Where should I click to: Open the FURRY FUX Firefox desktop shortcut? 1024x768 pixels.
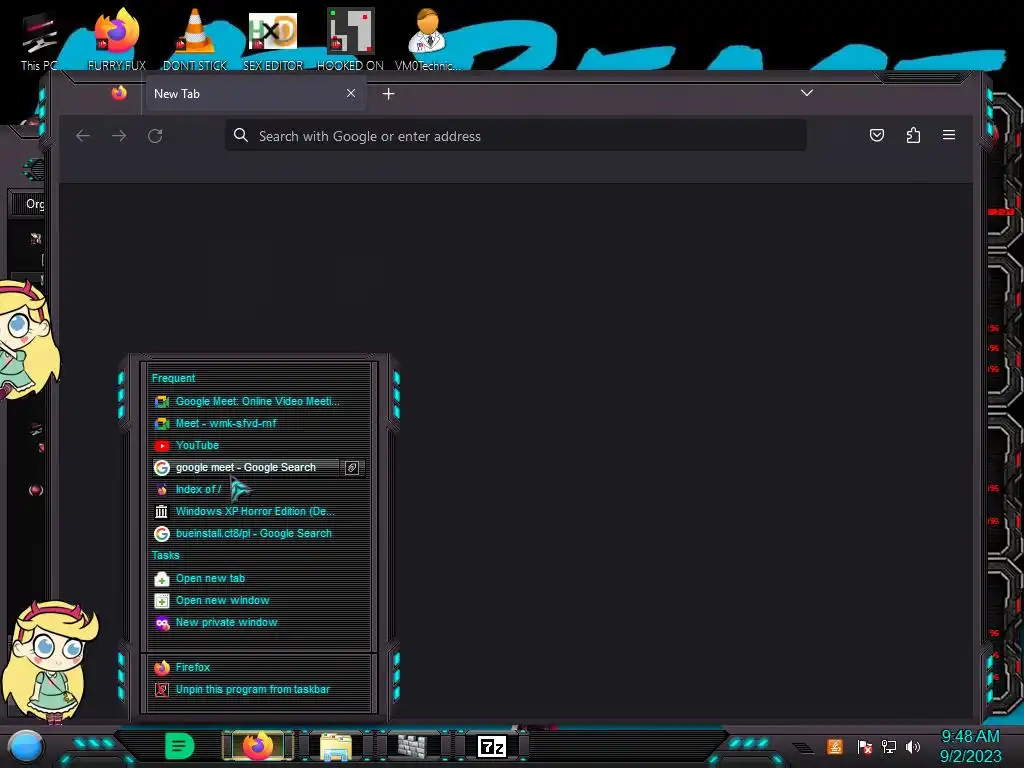(x=117, y=39)
